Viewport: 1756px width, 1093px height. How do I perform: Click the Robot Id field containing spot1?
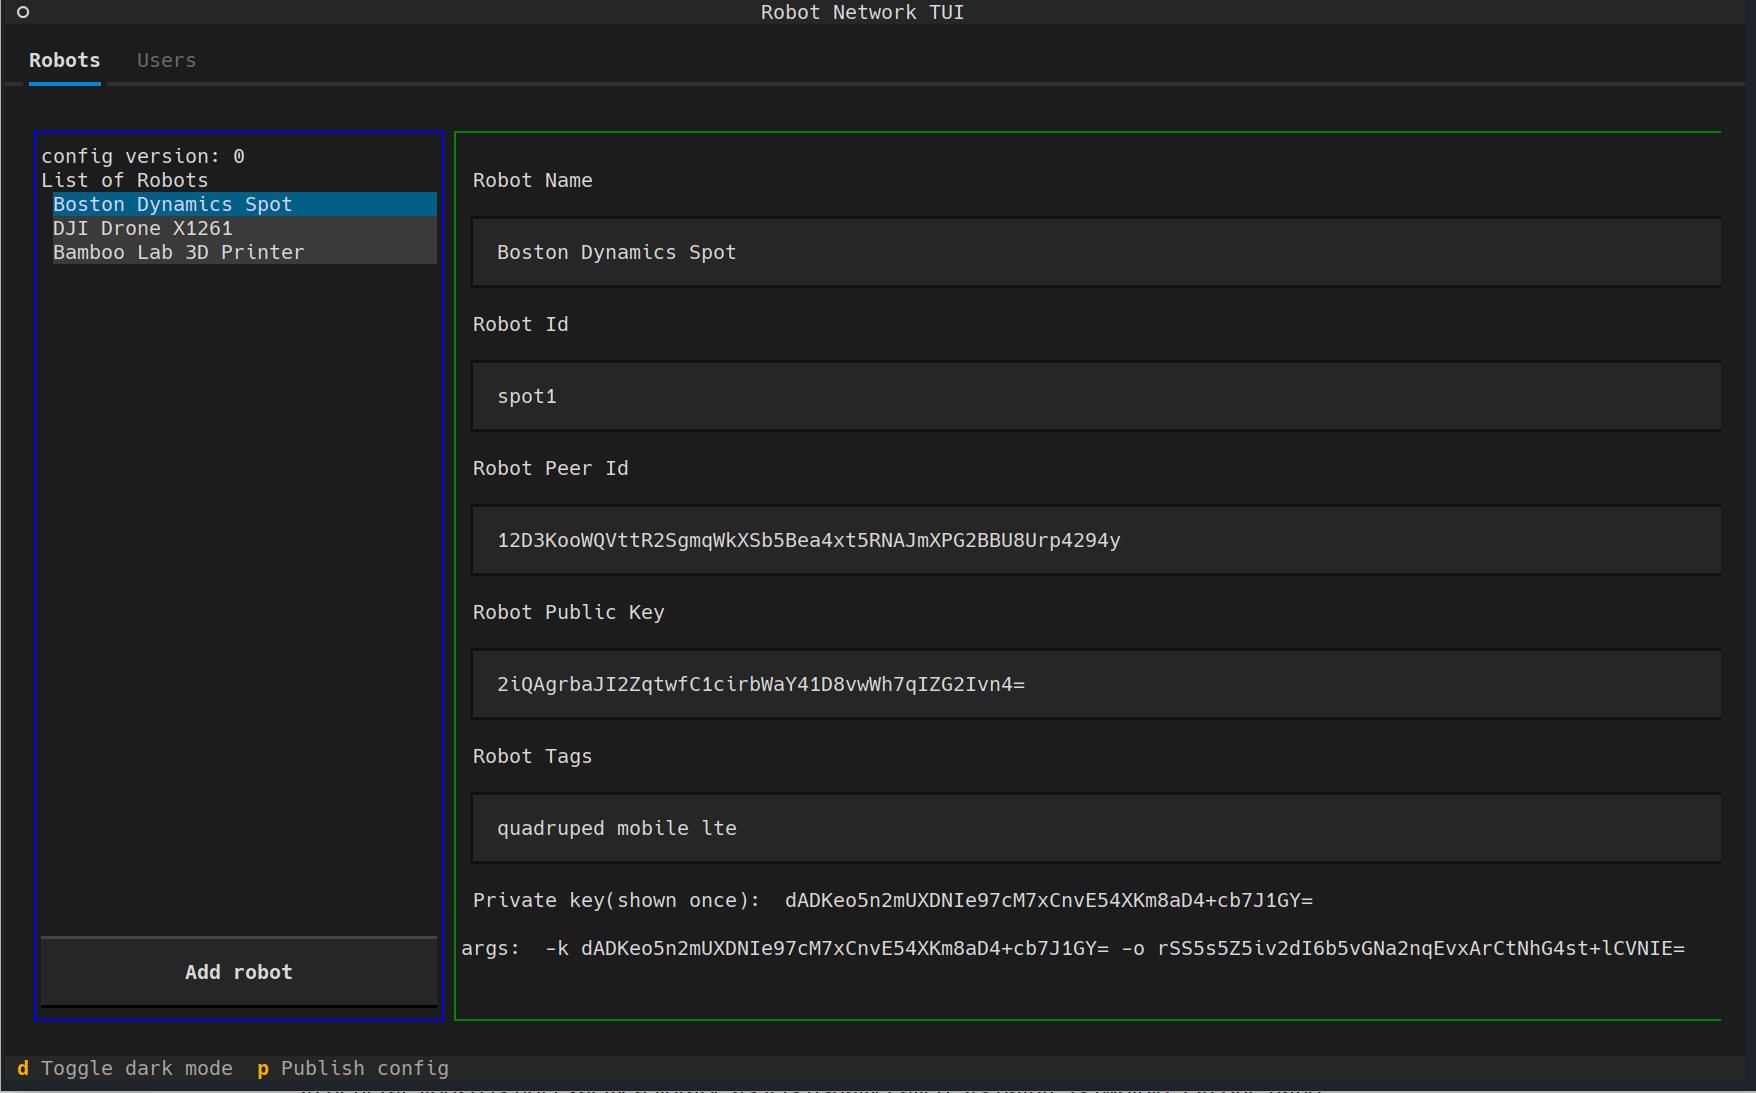(x=1095, y=396)
